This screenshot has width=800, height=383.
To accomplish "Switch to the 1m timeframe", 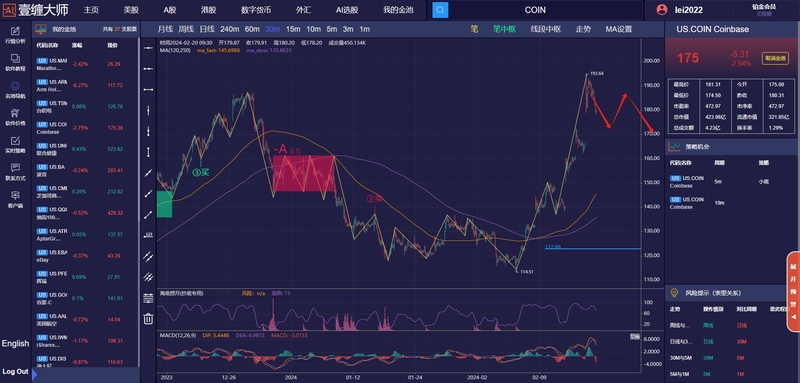I will 364,29.
